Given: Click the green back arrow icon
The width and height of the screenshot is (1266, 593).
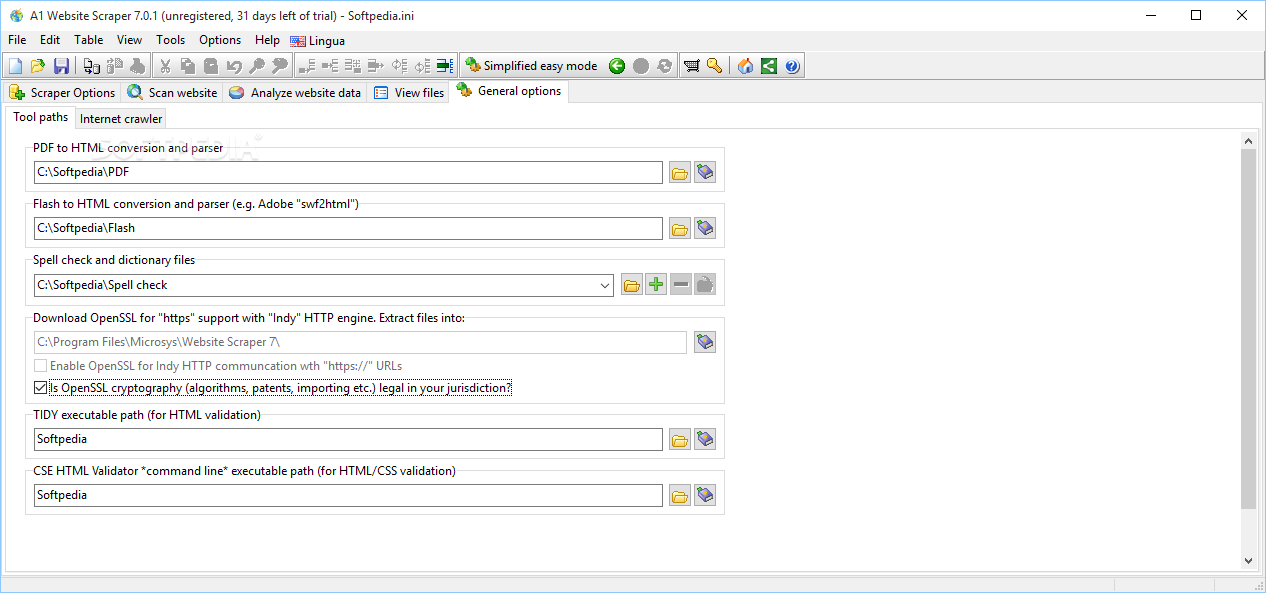Looking at the screenshot, I should point(617,66).
